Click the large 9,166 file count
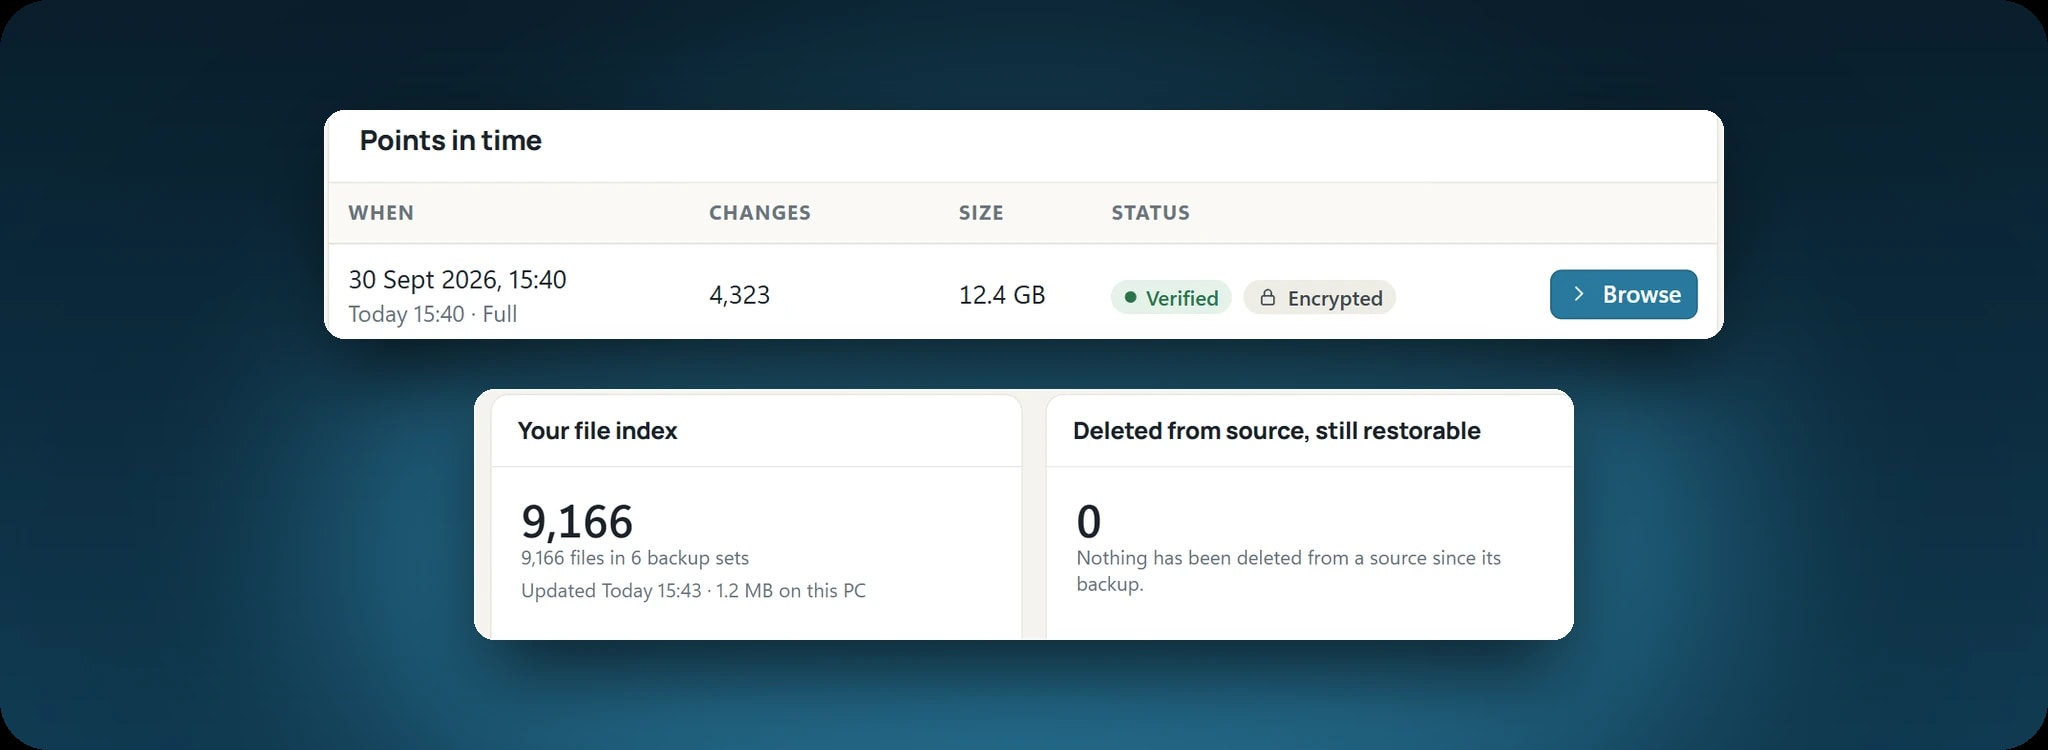2048x750 pixels. tap(577, 521)
